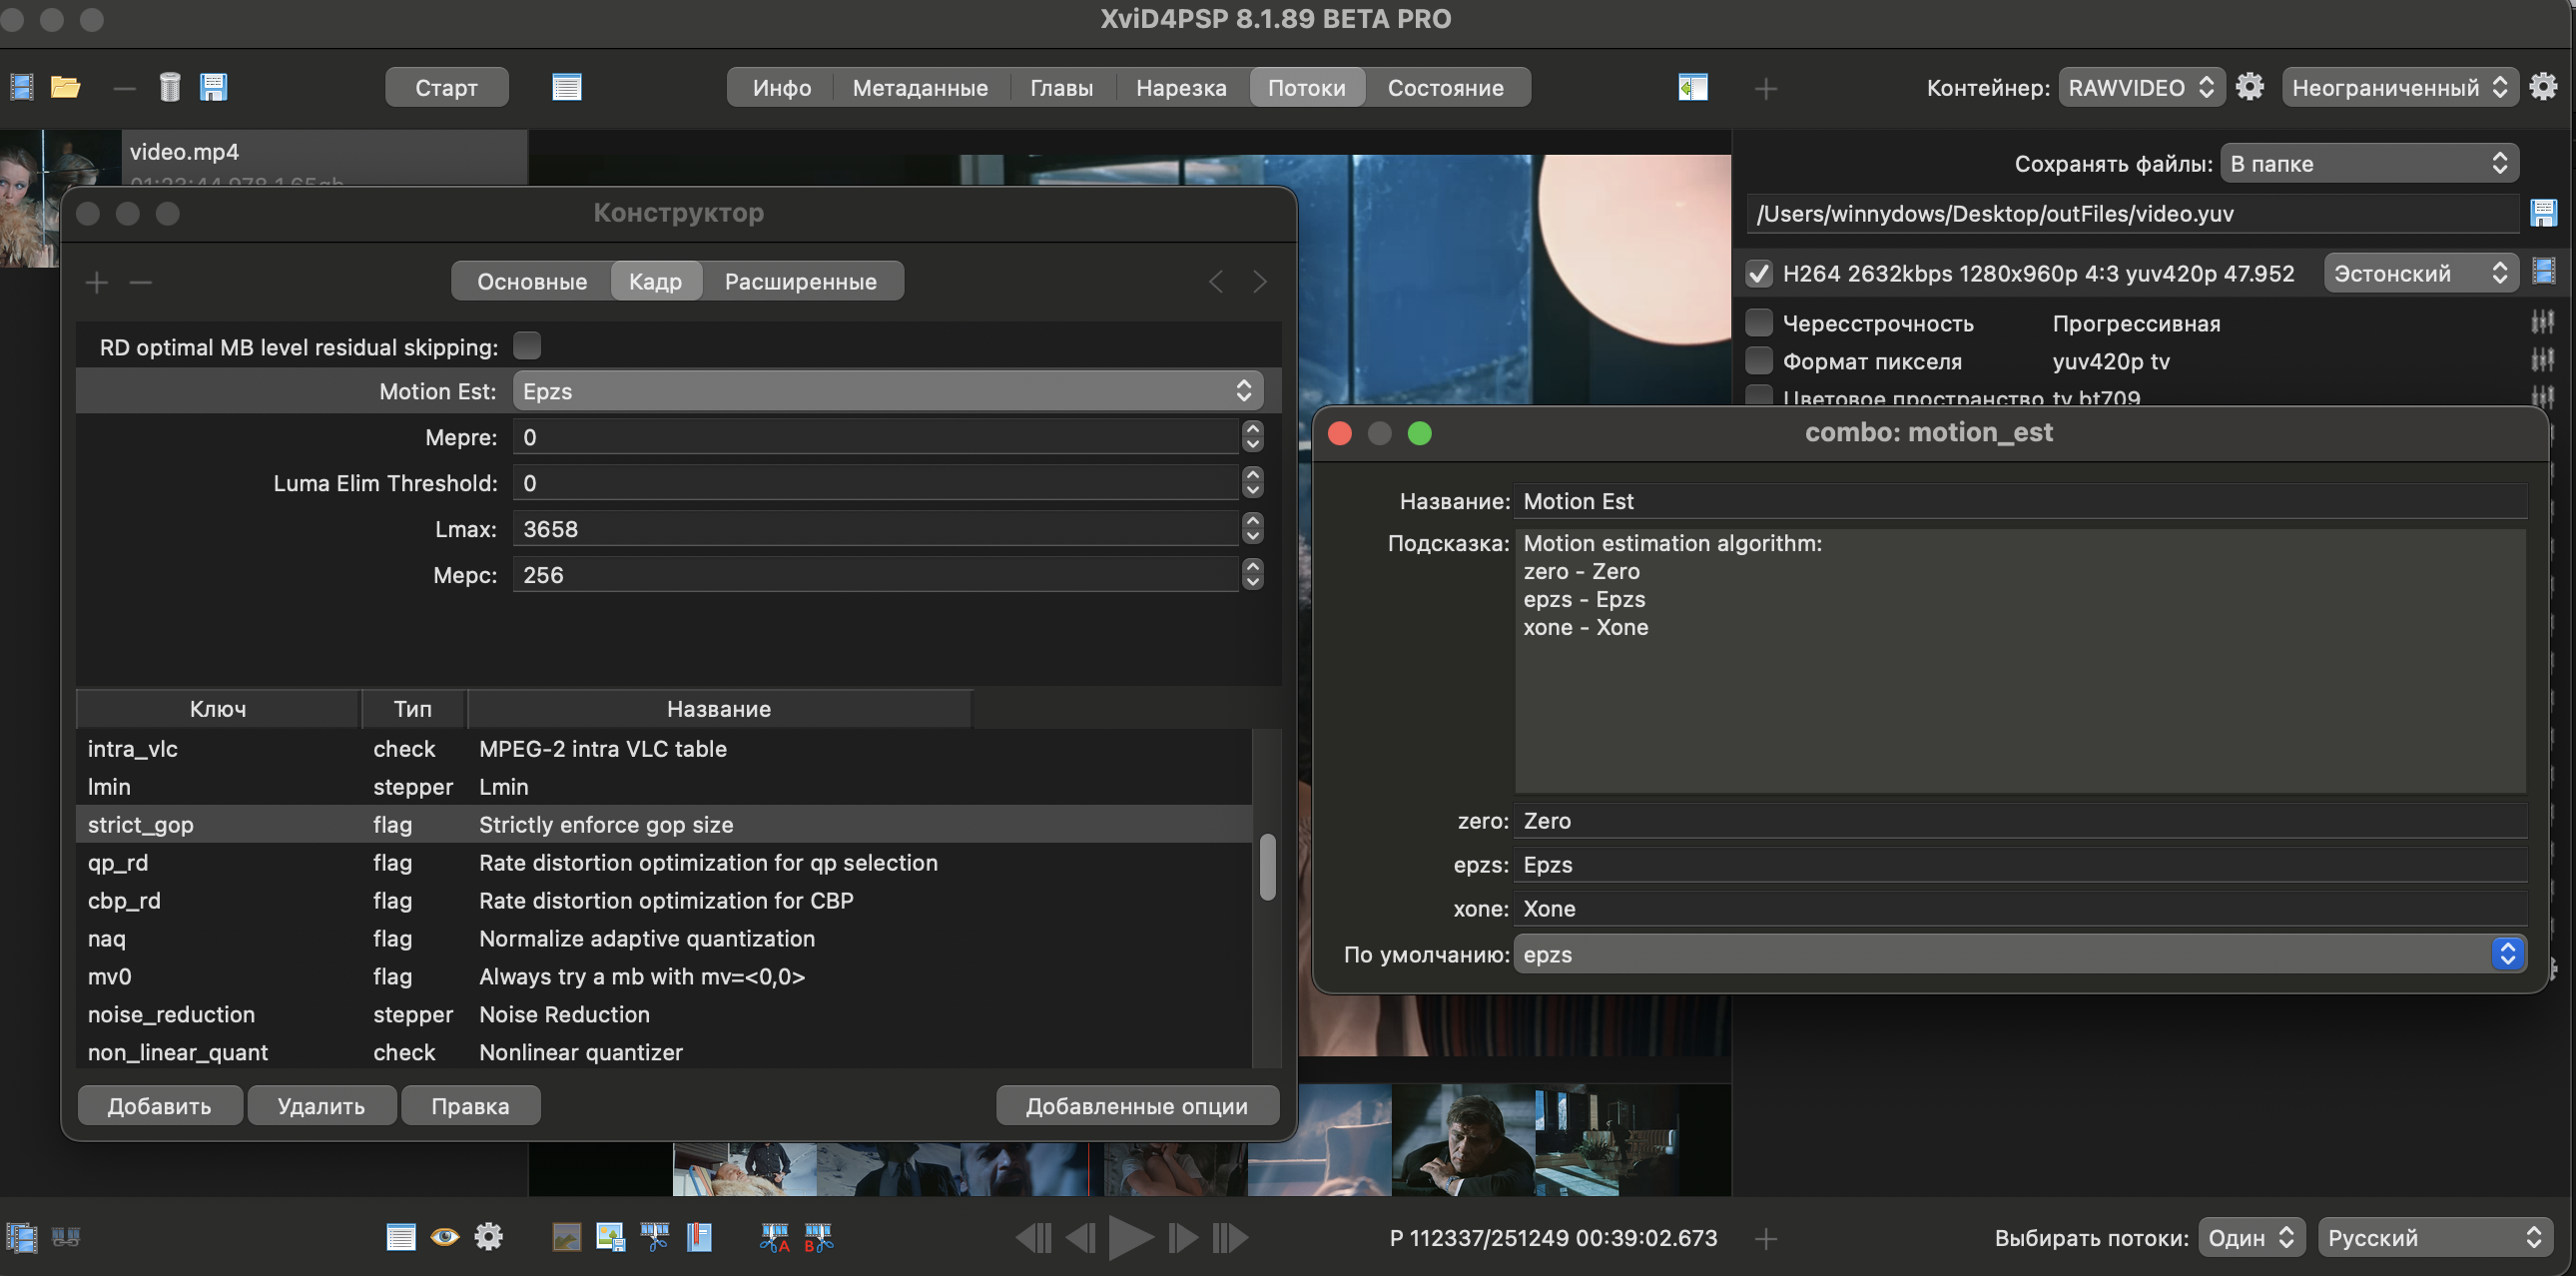Click the save-snapshot picture icon with floppy
Screen dimensions: 2576x1276
[610, 1237]
